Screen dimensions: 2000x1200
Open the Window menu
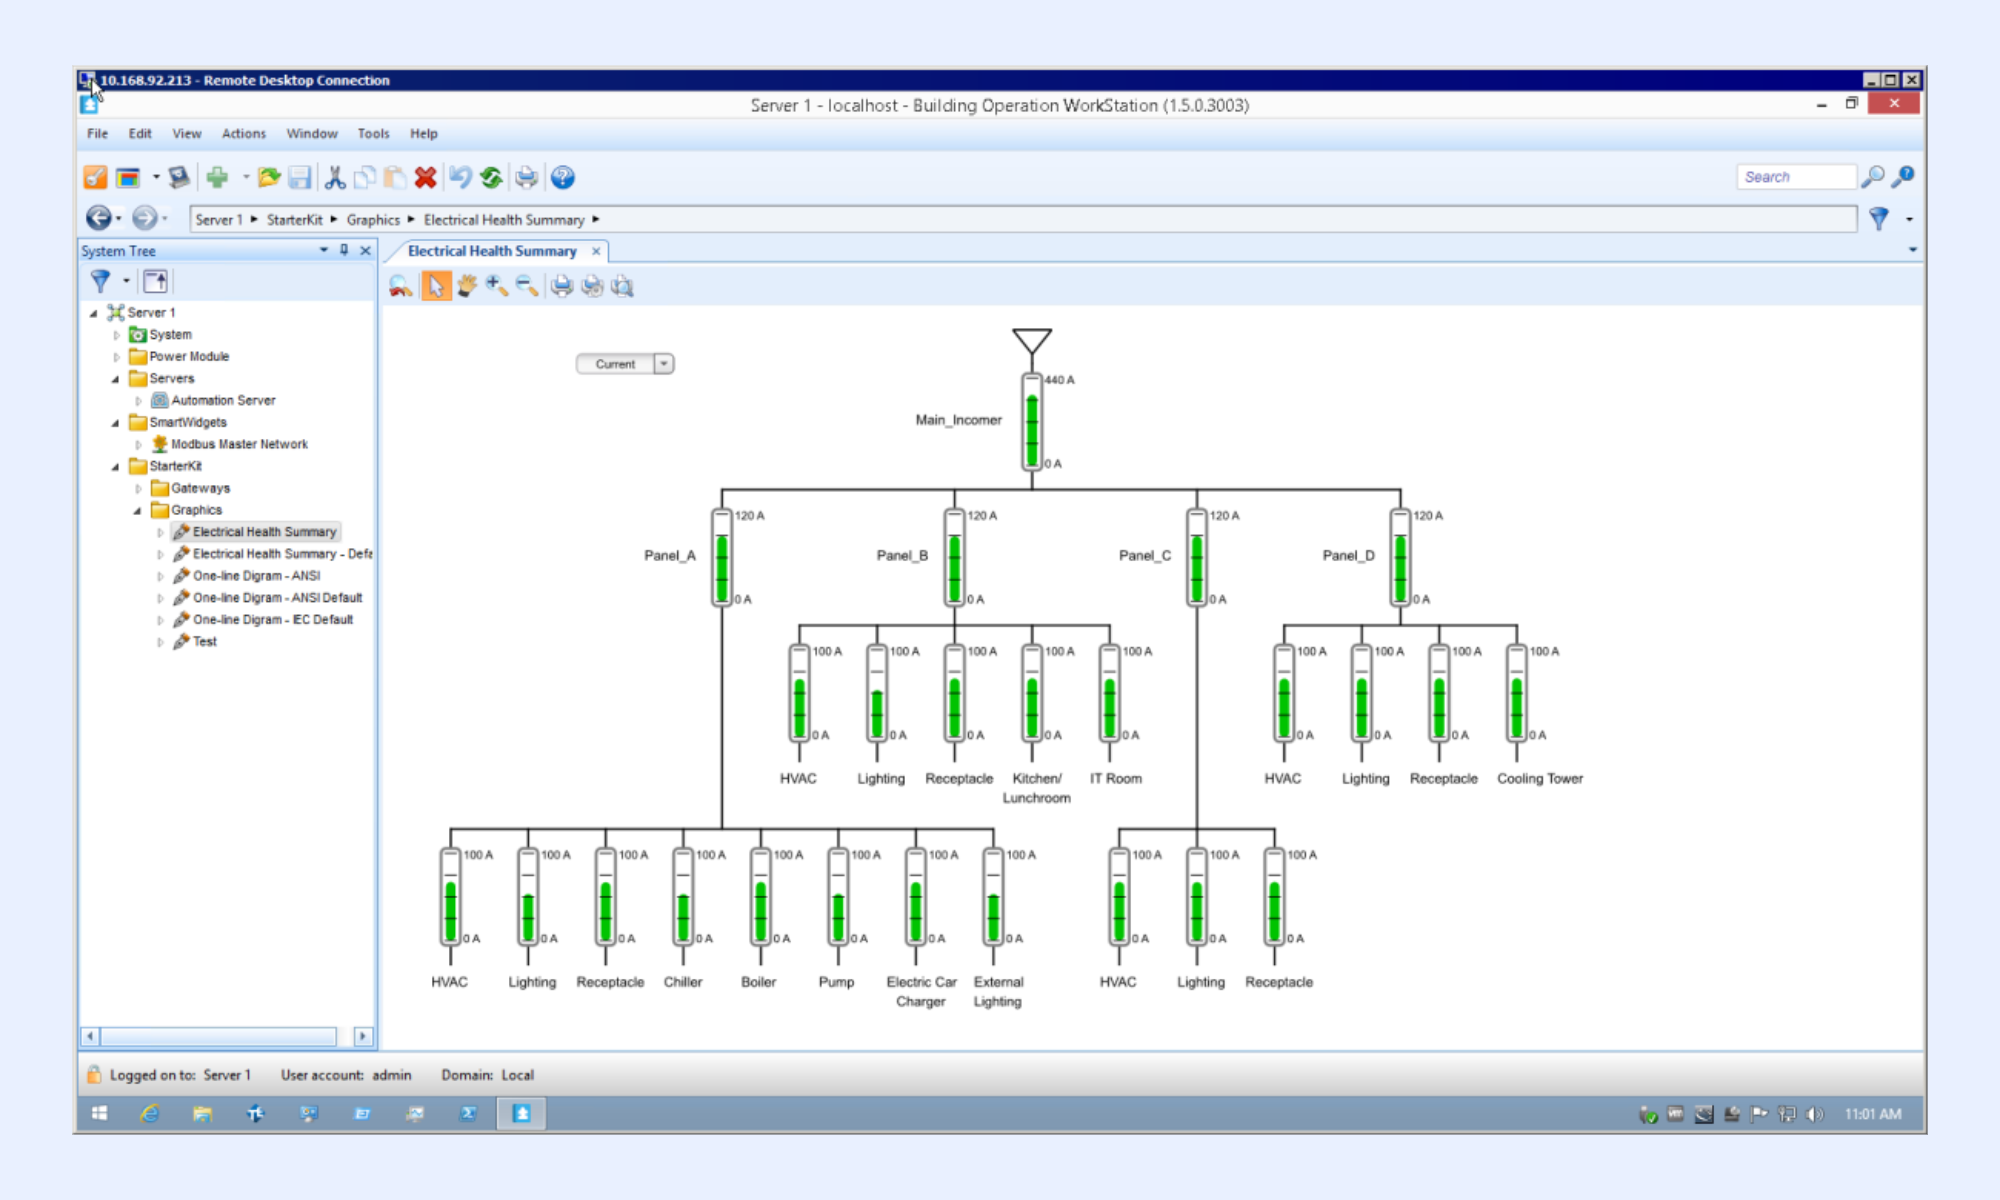tap(312, 133)
